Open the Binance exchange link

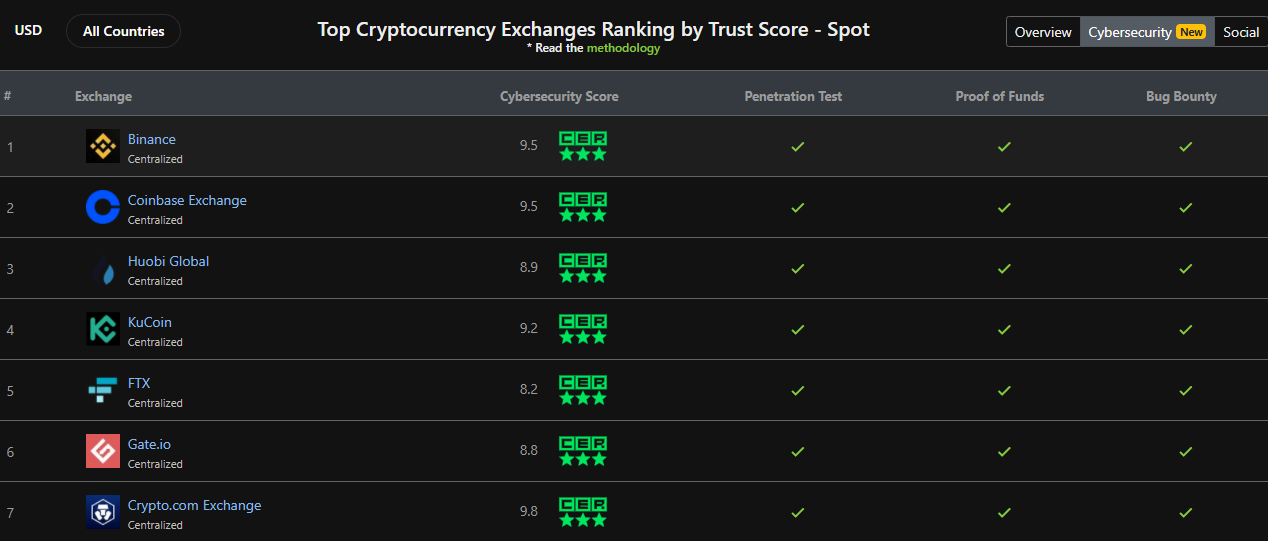(152, 139)
